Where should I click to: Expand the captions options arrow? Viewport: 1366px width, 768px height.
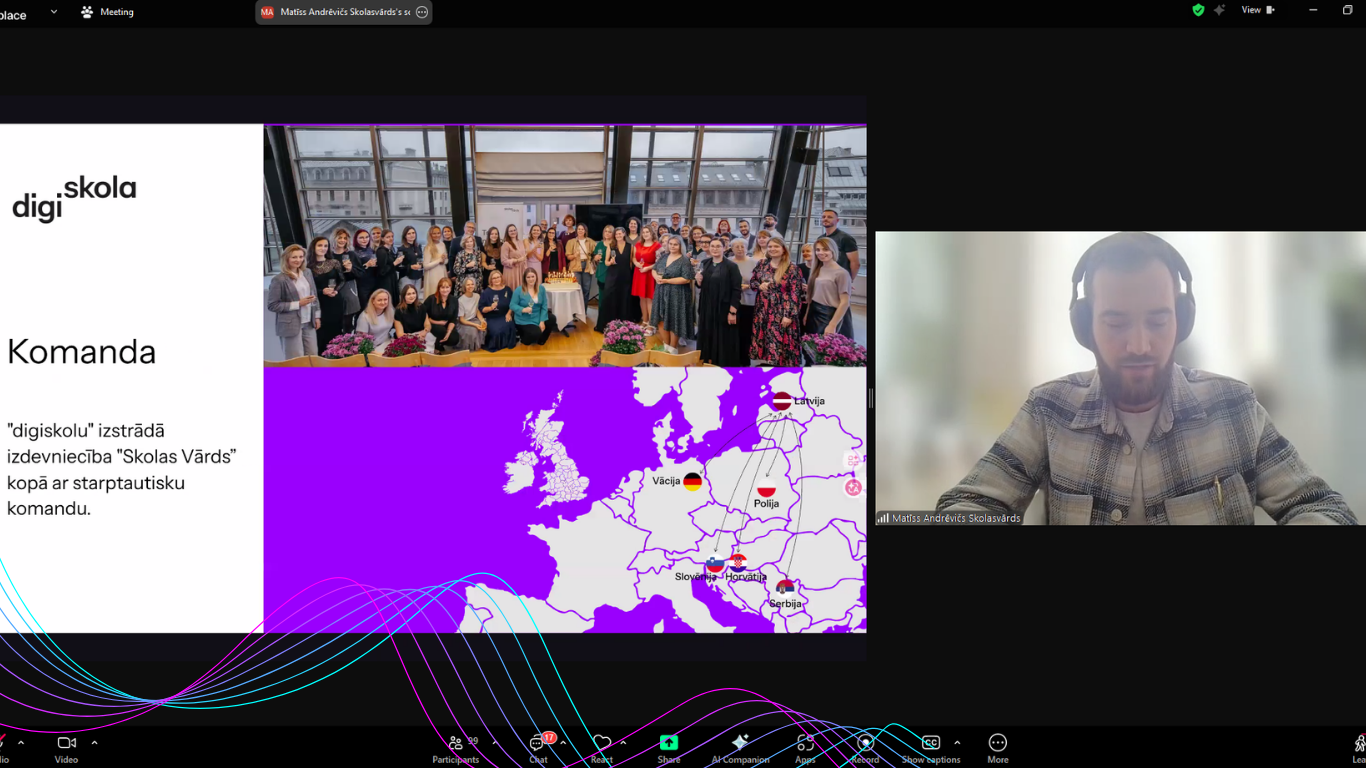[957, 743]
